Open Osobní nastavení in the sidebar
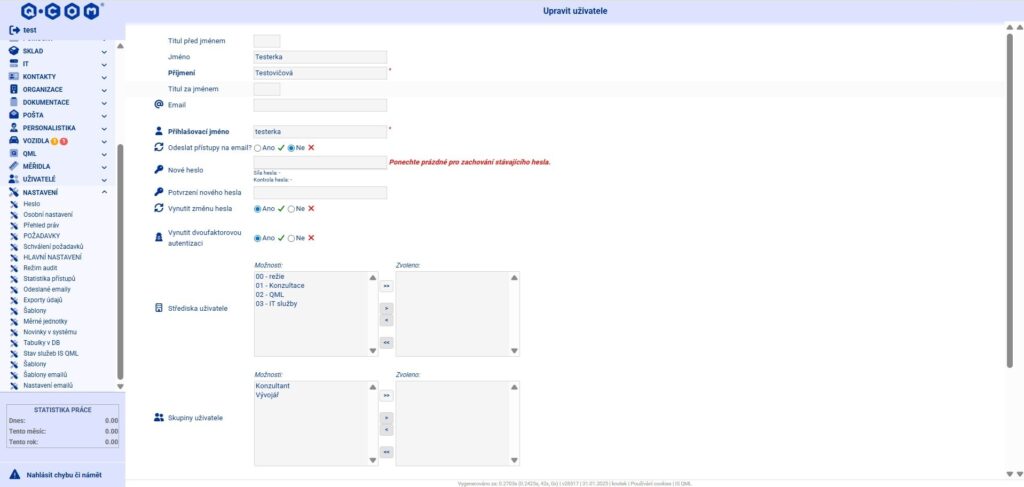Viewport: 1024px width, 487px height. point(48,214)
